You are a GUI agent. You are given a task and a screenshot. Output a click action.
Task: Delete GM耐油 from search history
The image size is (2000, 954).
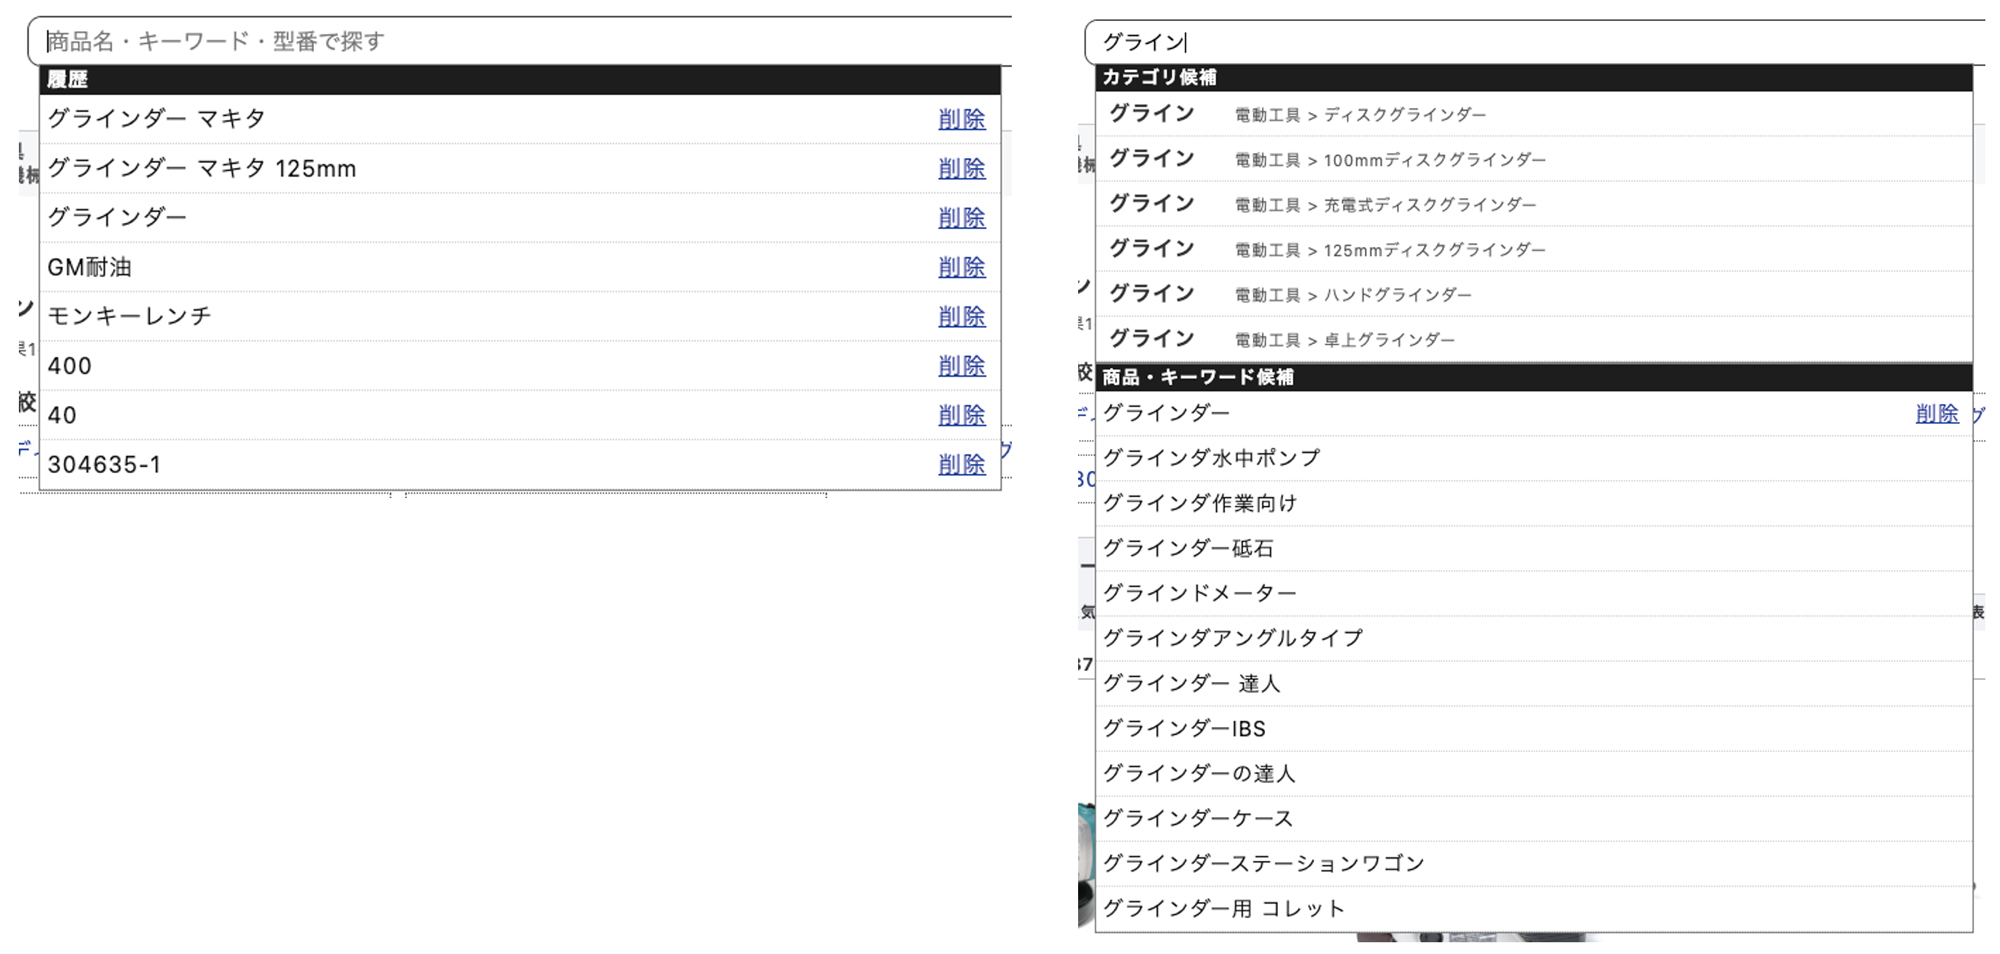tap(961, 267)
